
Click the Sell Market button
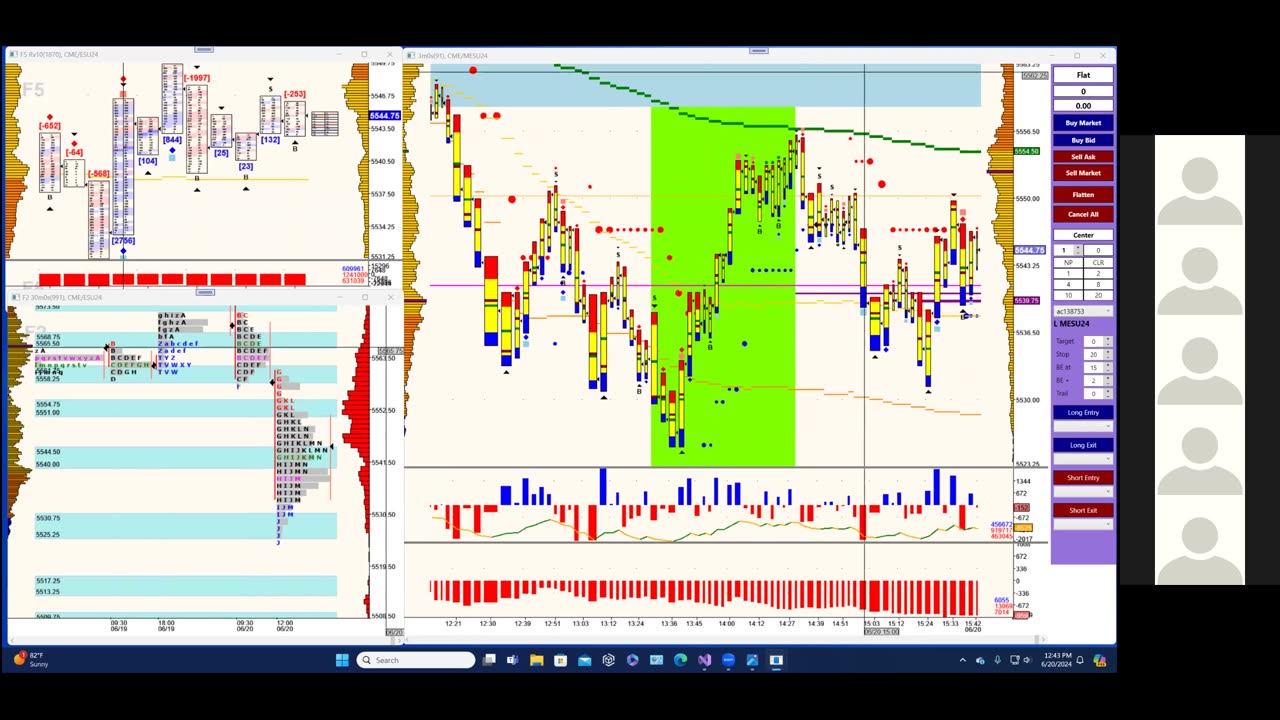click(x=1083, y=173)
